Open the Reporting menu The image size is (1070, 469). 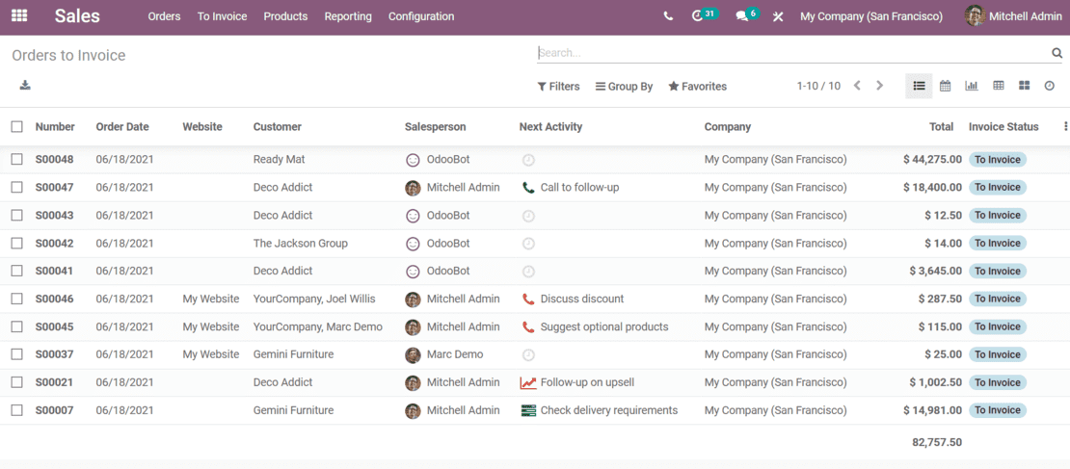point(348,17)
